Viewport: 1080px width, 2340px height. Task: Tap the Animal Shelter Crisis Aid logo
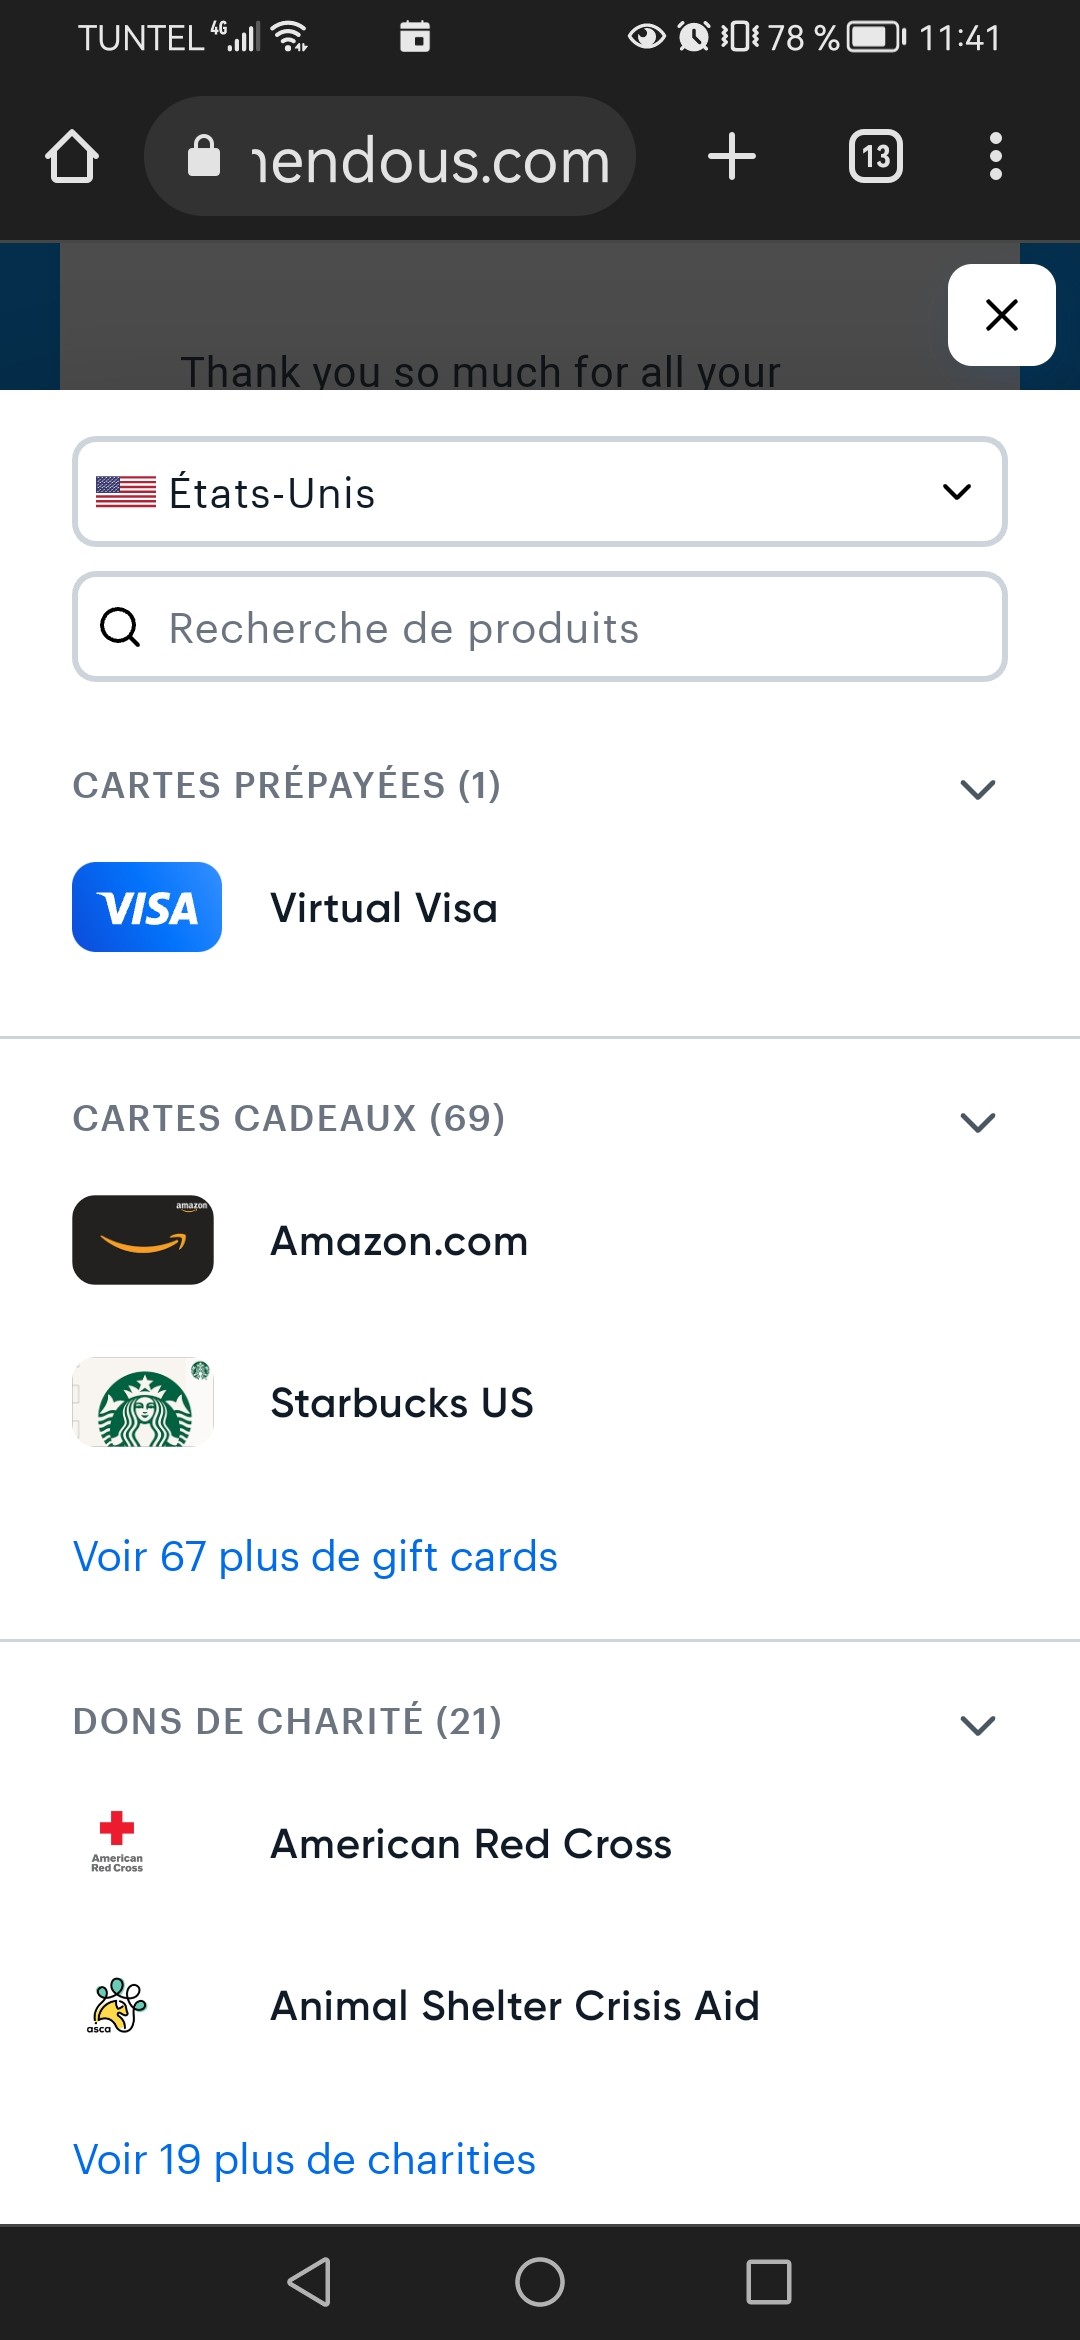[x=117, y=2005]
